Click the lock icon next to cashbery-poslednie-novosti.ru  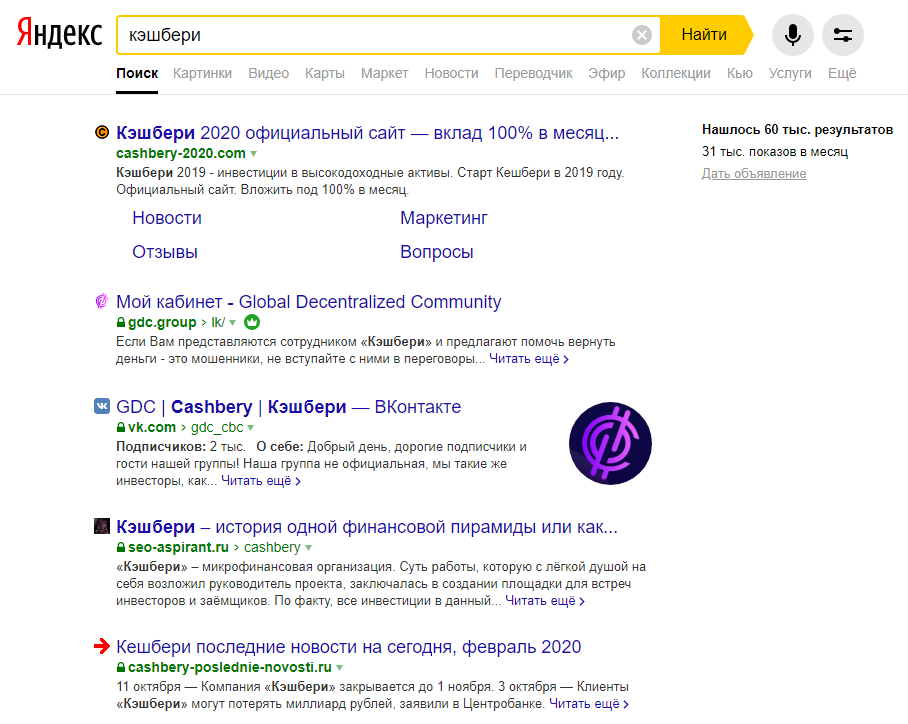pos(120,667)
